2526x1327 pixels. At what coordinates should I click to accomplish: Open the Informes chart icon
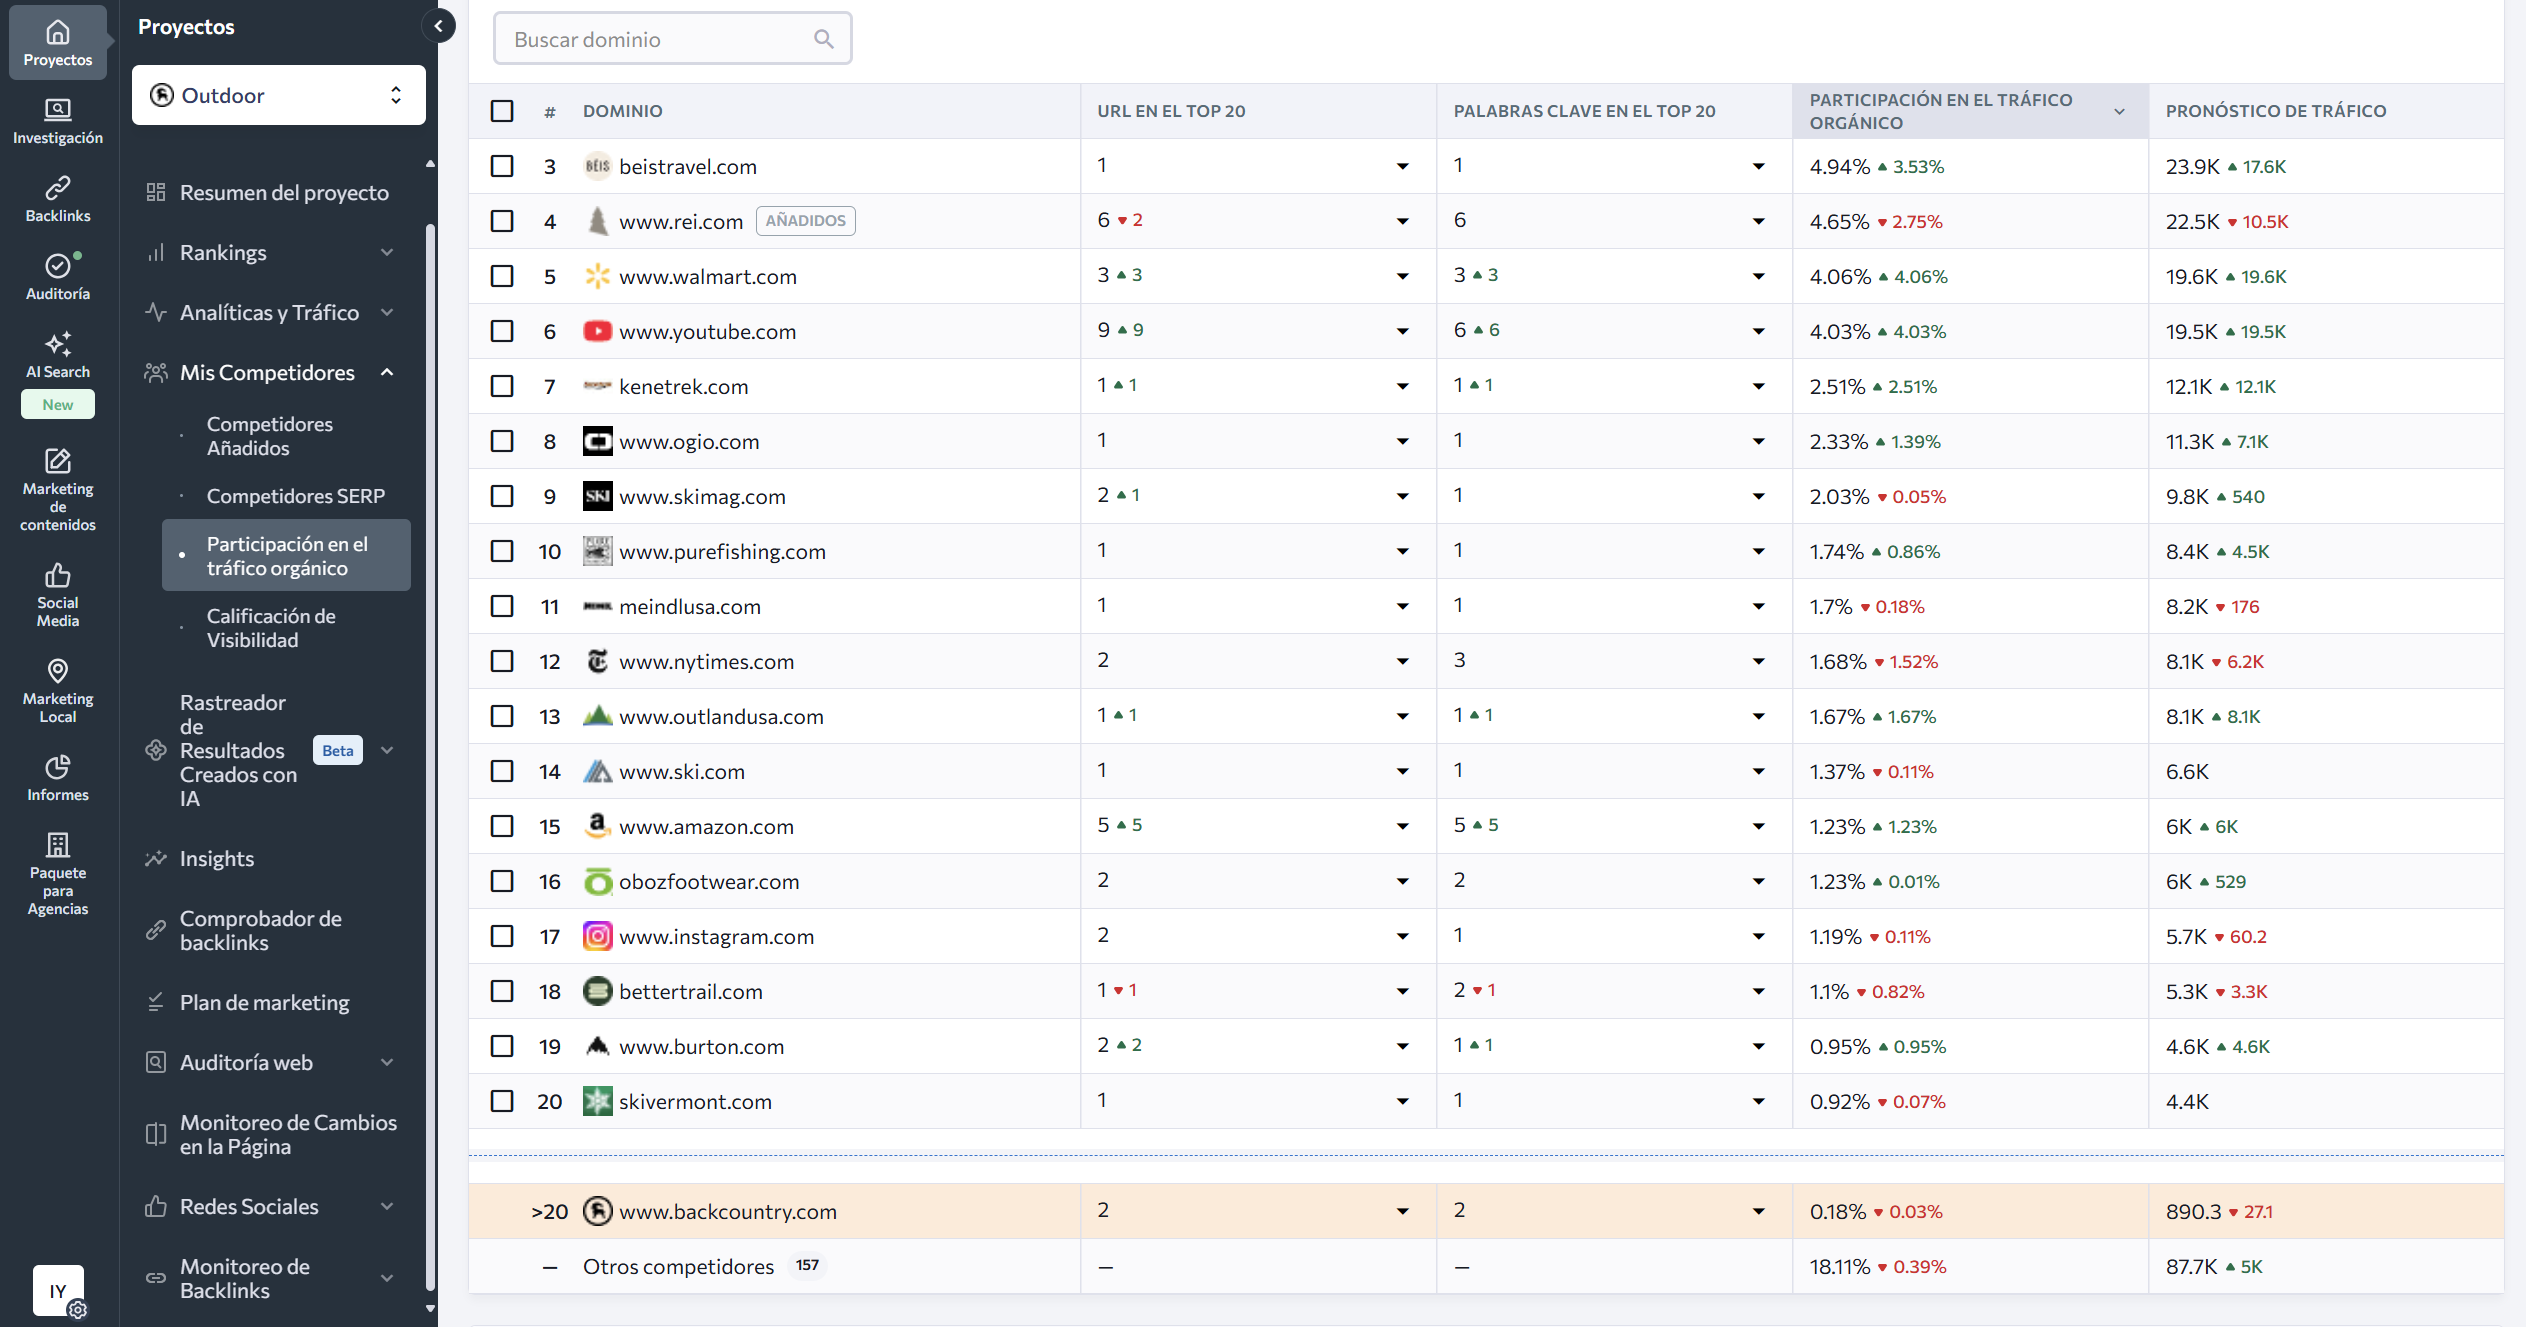58,767
